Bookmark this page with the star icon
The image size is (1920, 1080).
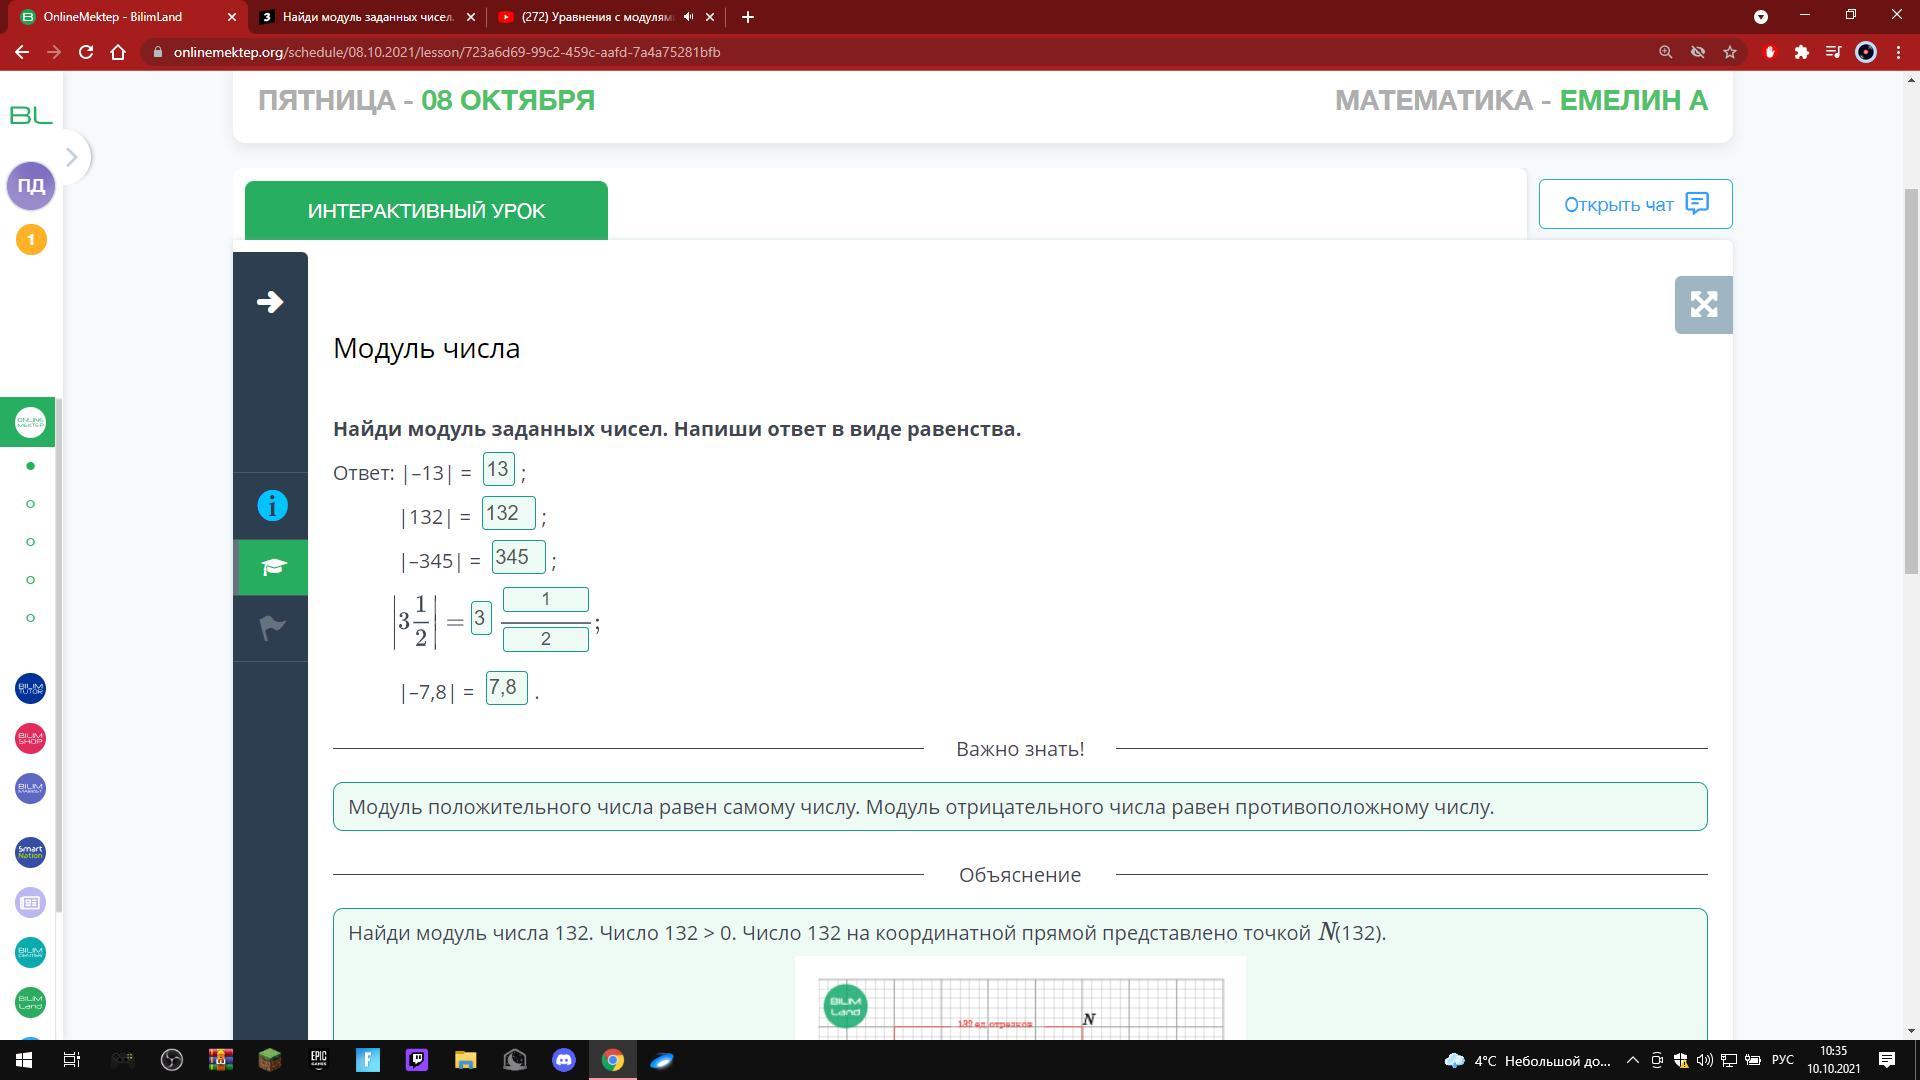pos(1730,52)
